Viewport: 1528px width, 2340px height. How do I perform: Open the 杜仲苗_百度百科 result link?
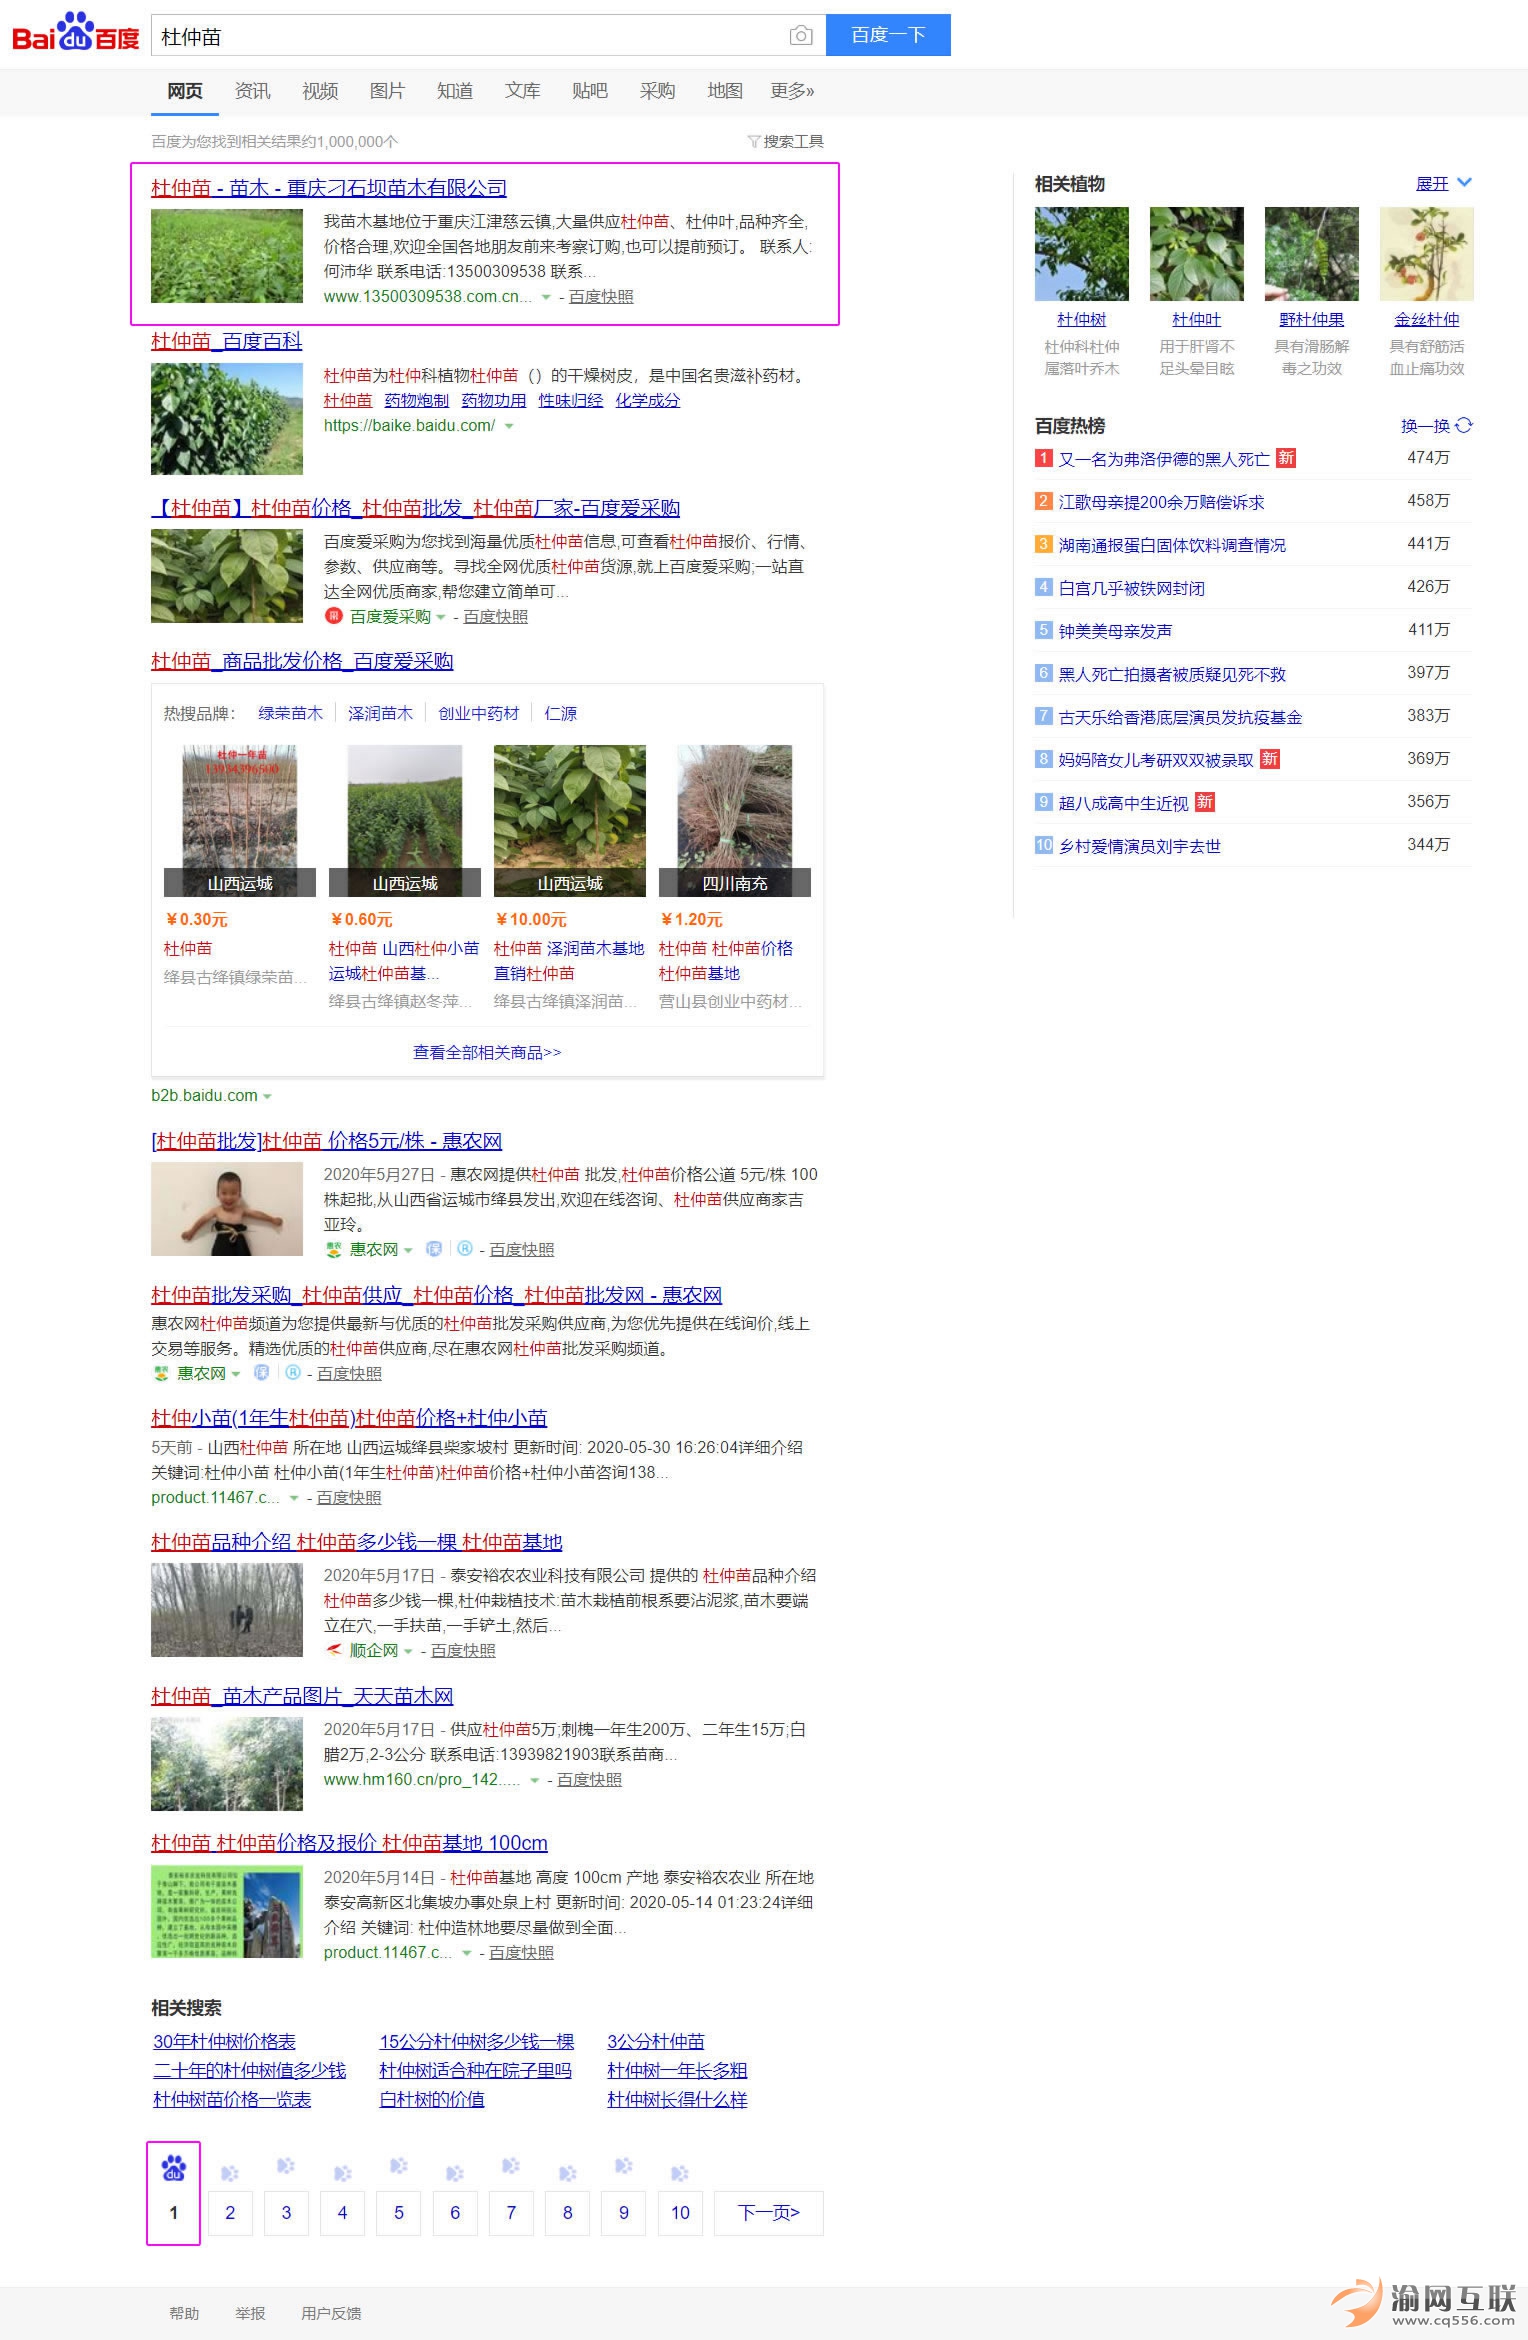tap(226, 341)
